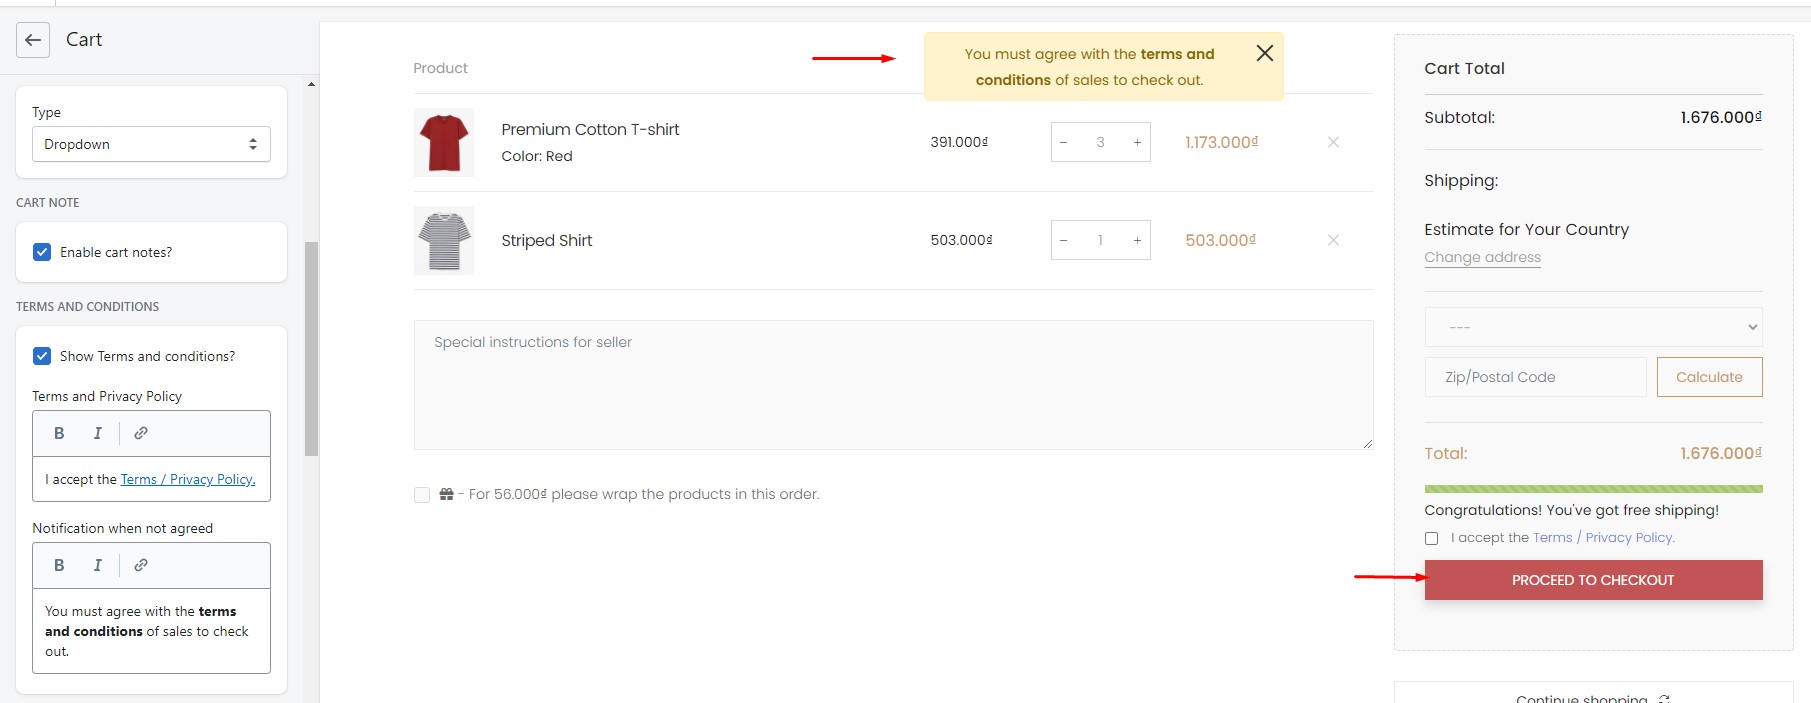The width and height of the screenshot is (1811, 703).
Task: Open the Terms / Privacy Policy link above checkout
Action: pyautogui.click(x=1603, y=538)
